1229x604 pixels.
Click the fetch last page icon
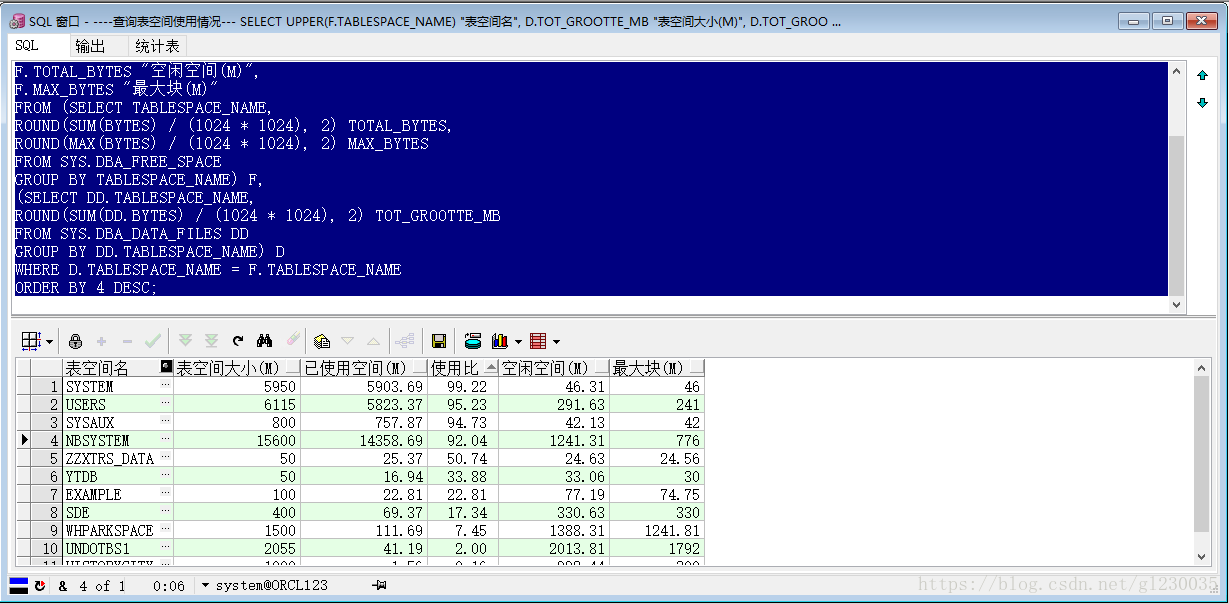[x=211, y=341]
